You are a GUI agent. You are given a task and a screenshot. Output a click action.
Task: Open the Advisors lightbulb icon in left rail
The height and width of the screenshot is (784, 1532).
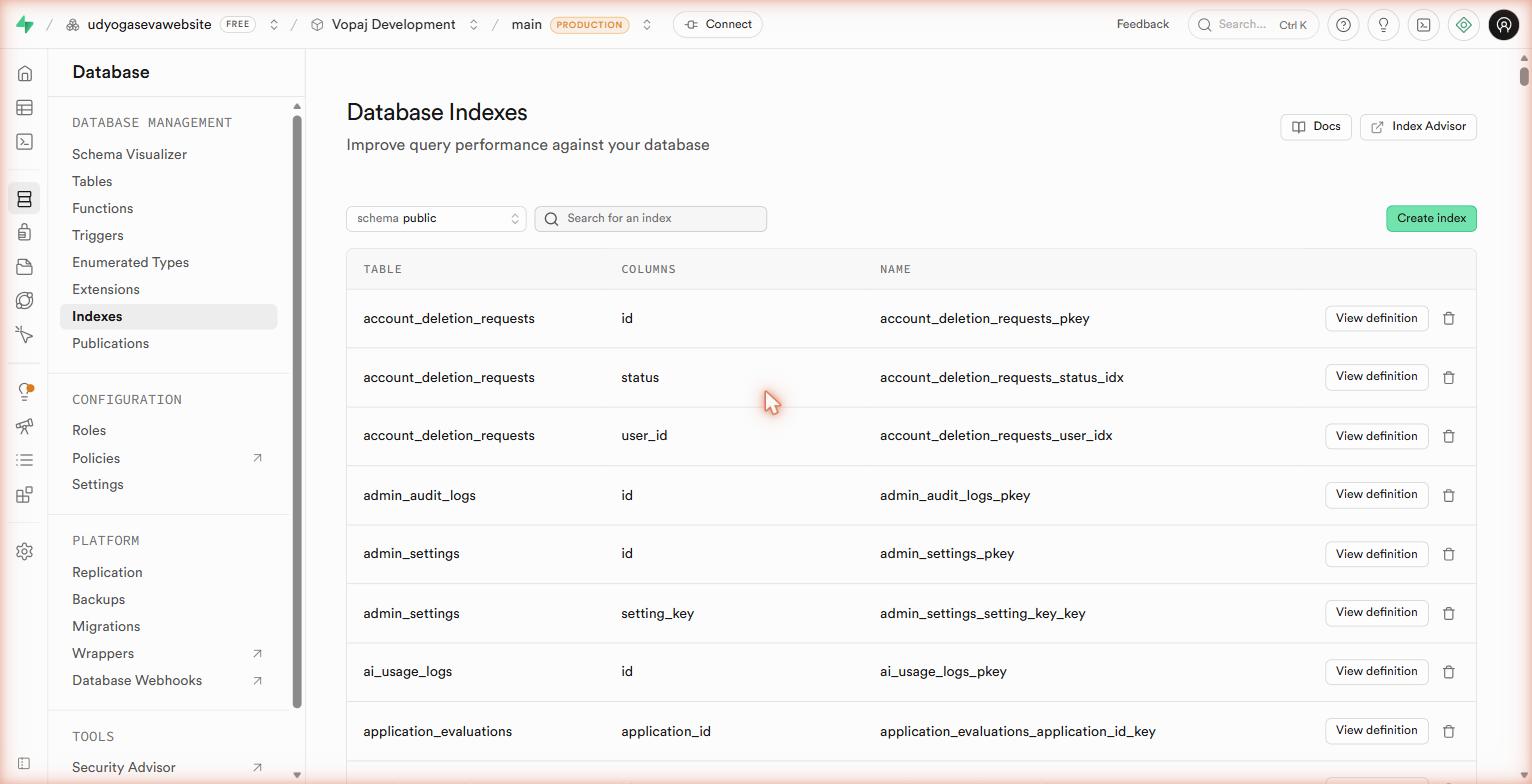(x=25, y=392)
